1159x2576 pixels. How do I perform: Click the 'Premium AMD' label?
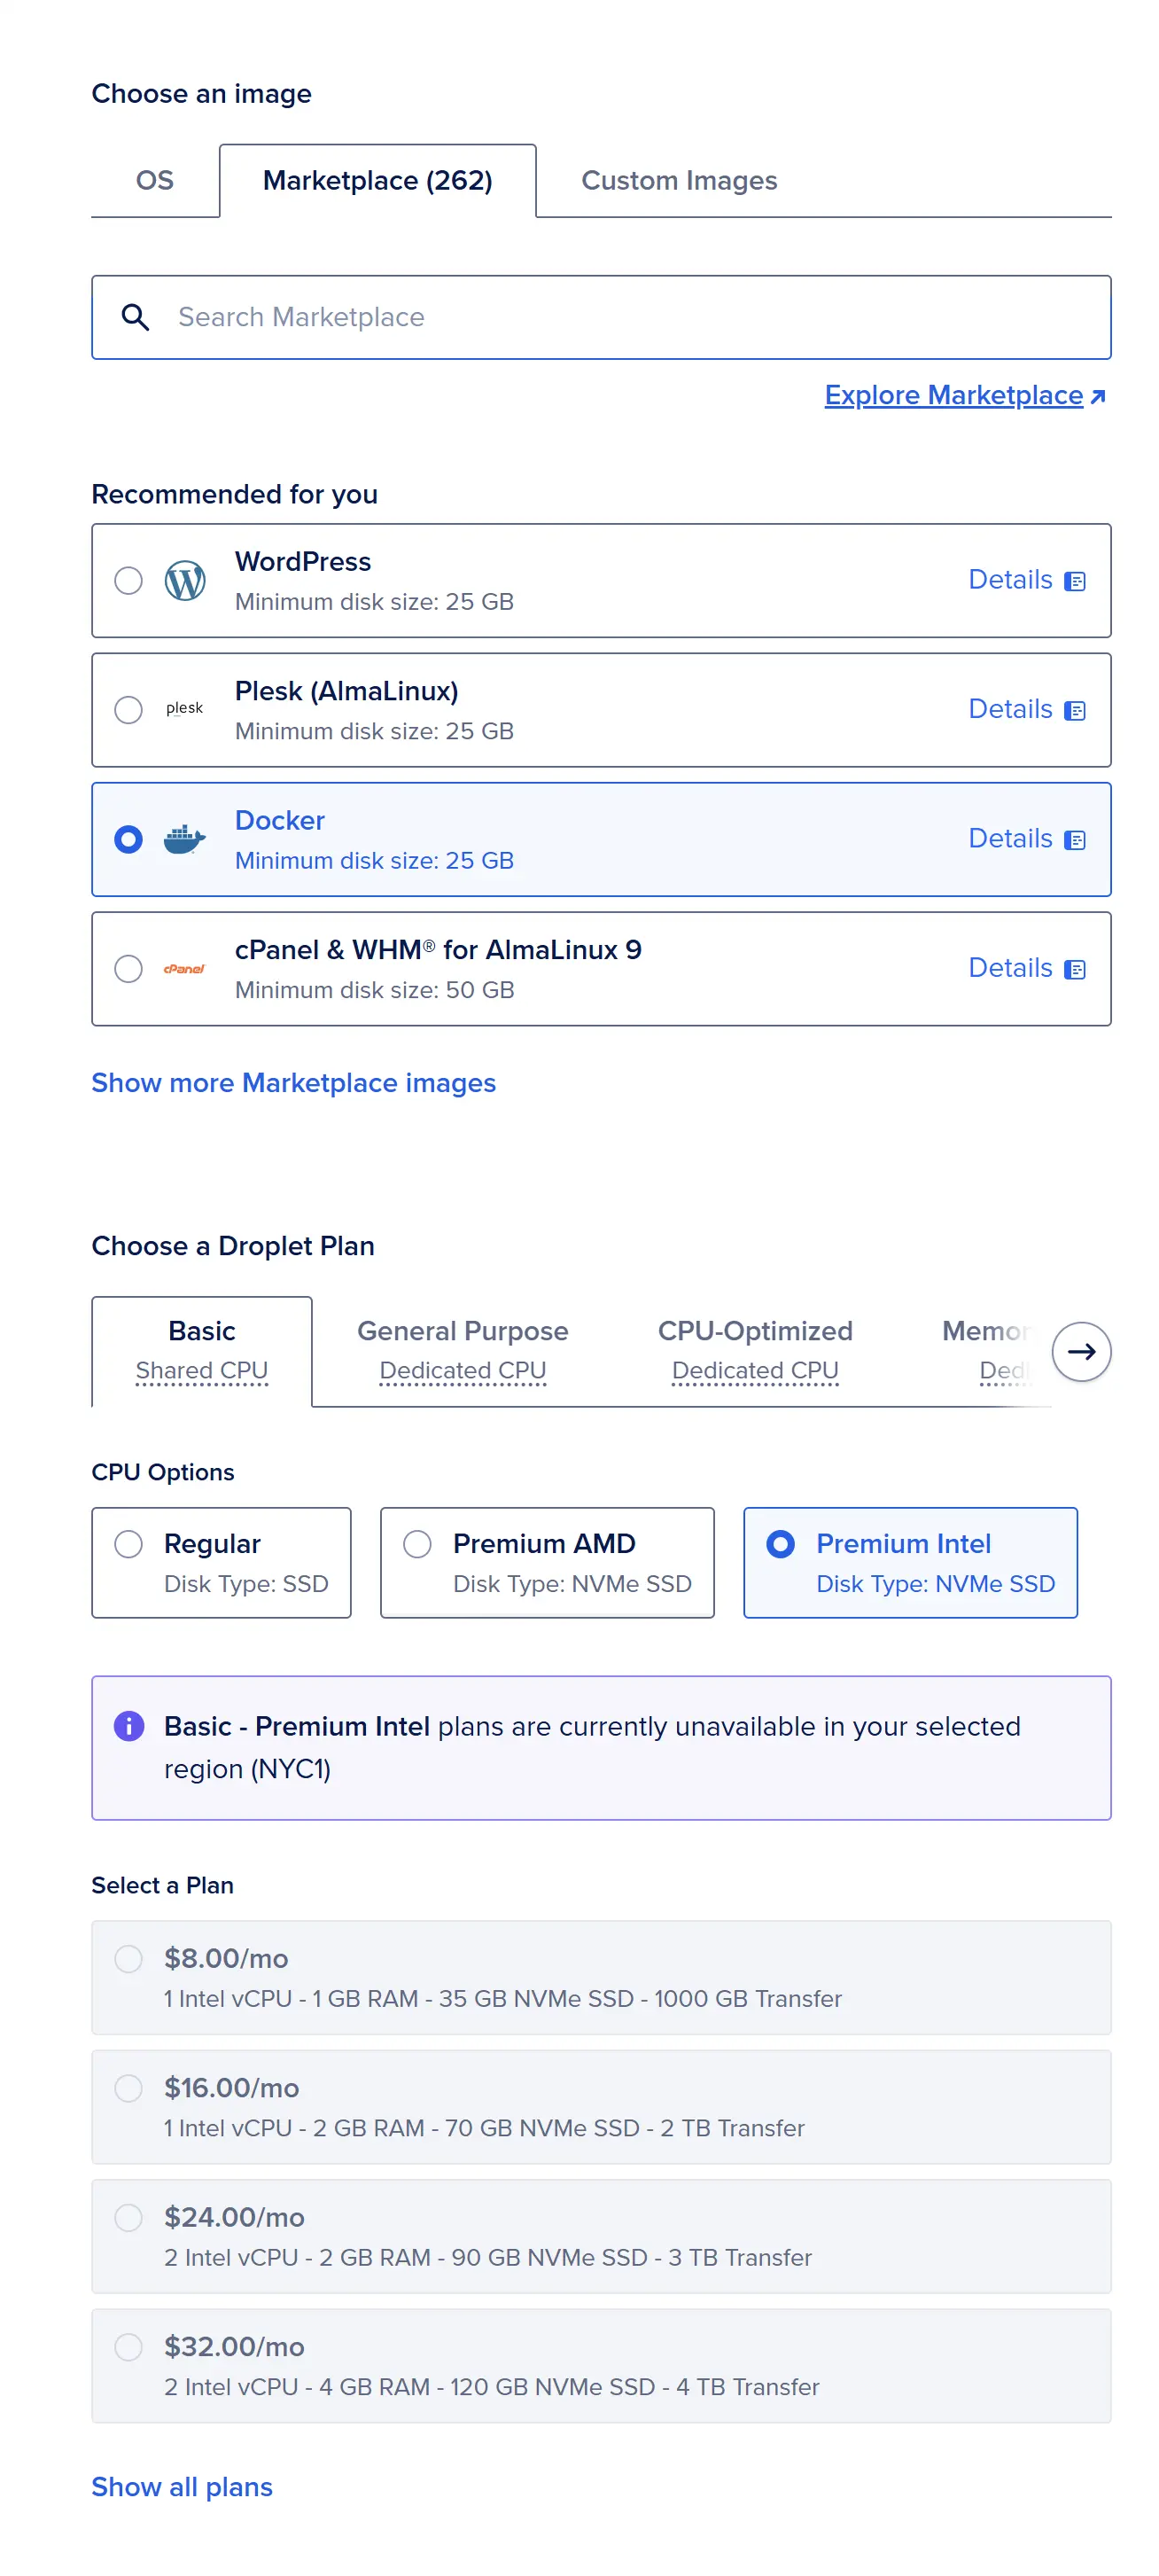click(x=544, y=1543)
